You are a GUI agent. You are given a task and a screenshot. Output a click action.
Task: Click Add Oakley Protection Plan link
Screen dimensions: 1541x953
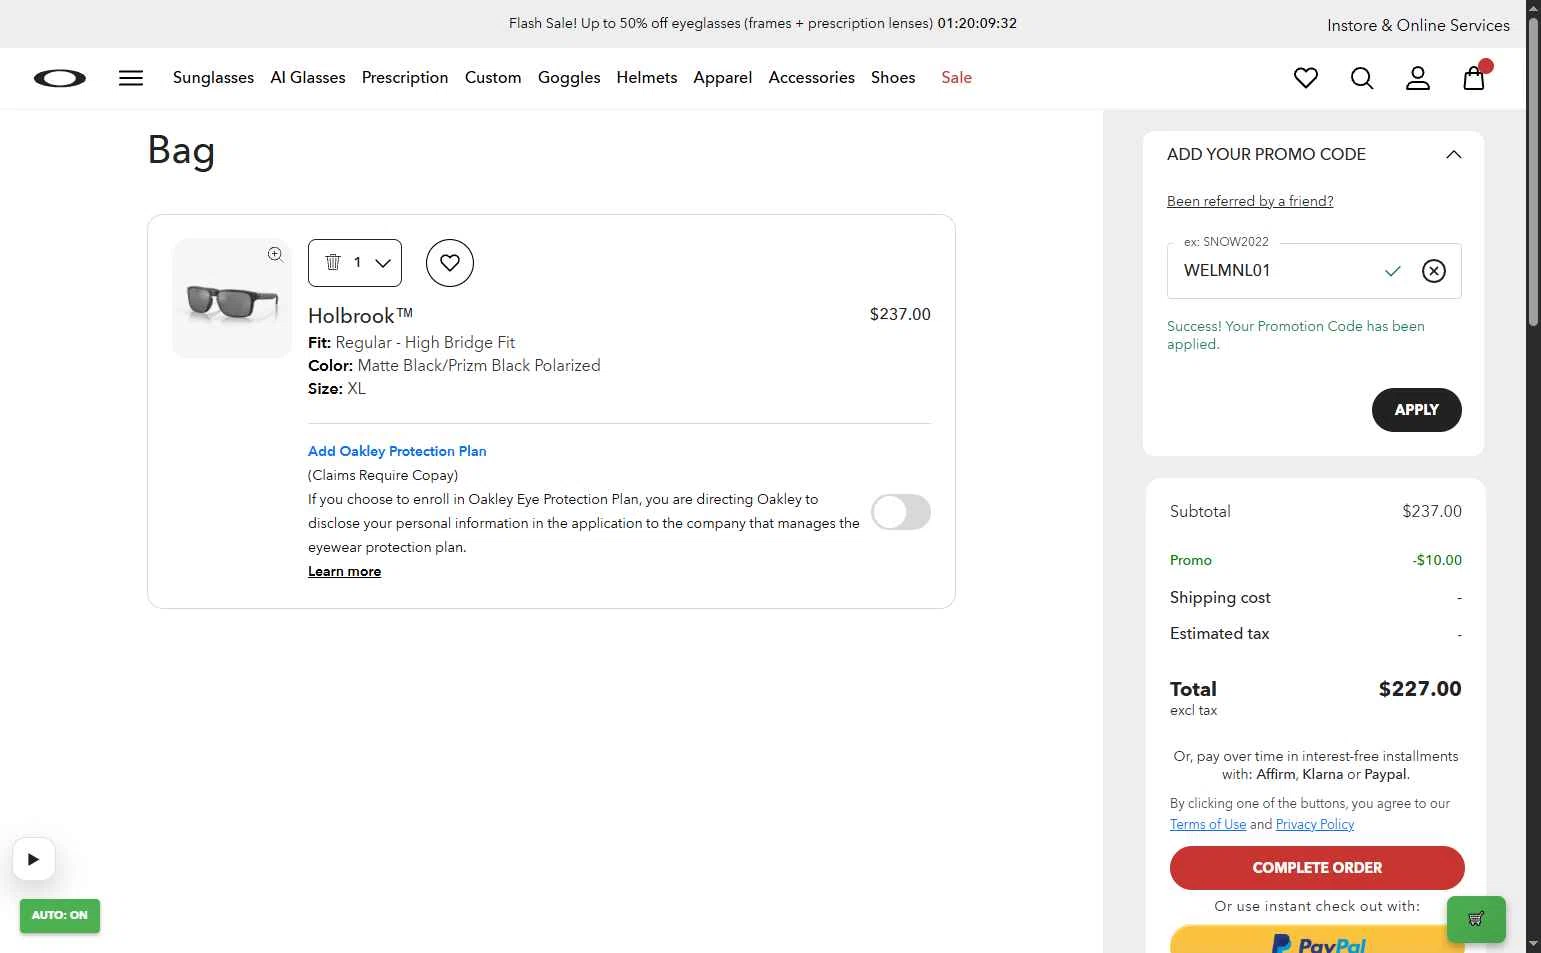397,451
